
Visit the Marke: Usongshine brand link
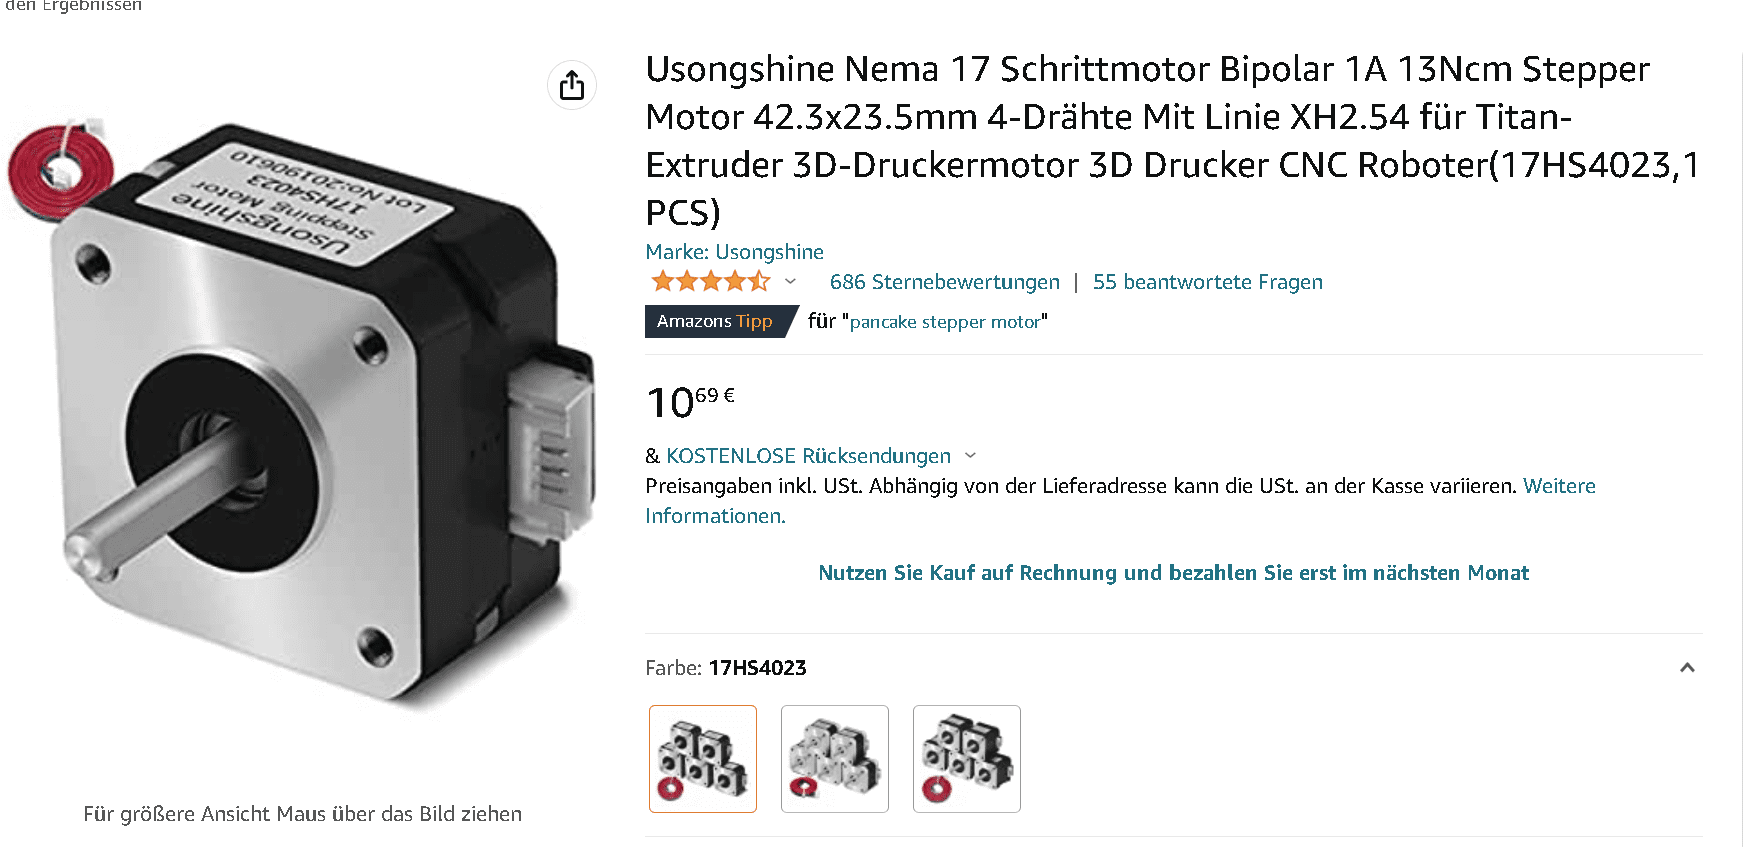point(735,252)
